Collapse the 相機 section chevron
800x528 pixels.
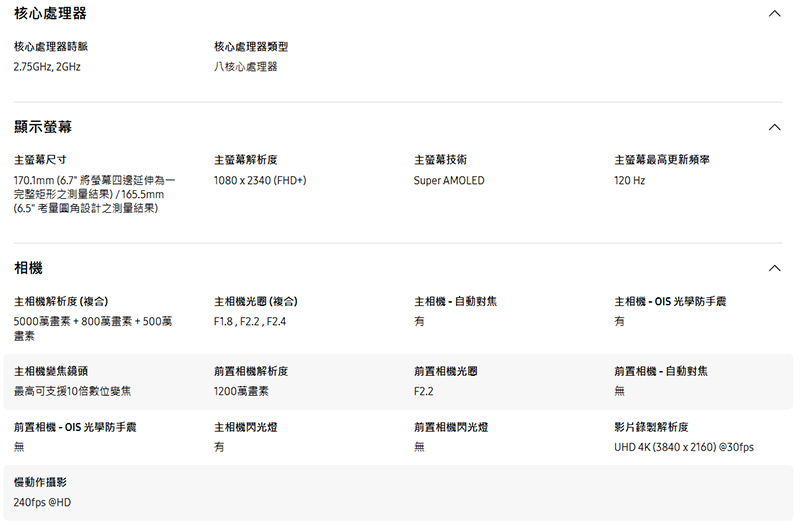[x=774, y=269]
